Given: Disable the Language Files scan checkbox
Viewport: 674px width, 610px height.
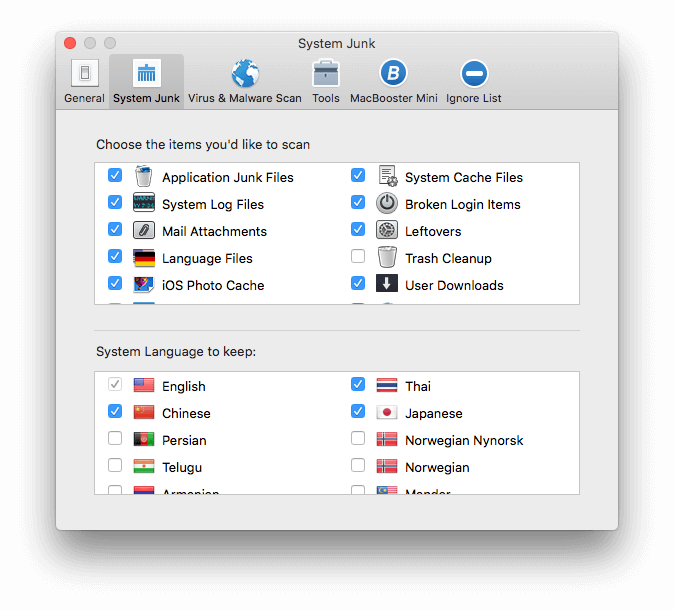Looking at the screenshot, I should pos(115,257).
